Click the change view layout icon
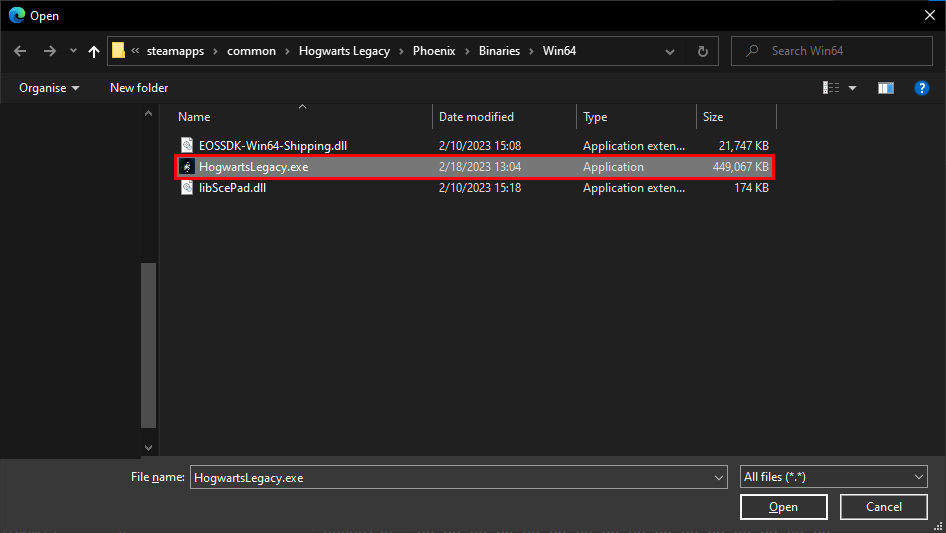The width and height of the screenshot is (946, 533). 832,88
